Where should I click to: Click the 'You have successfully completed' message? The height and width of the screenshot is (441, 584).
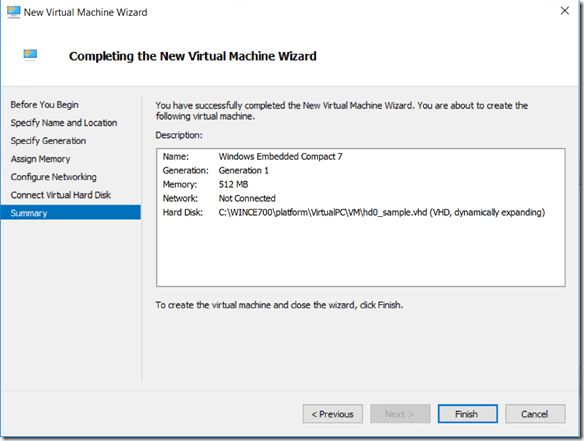tap(342, 111)
